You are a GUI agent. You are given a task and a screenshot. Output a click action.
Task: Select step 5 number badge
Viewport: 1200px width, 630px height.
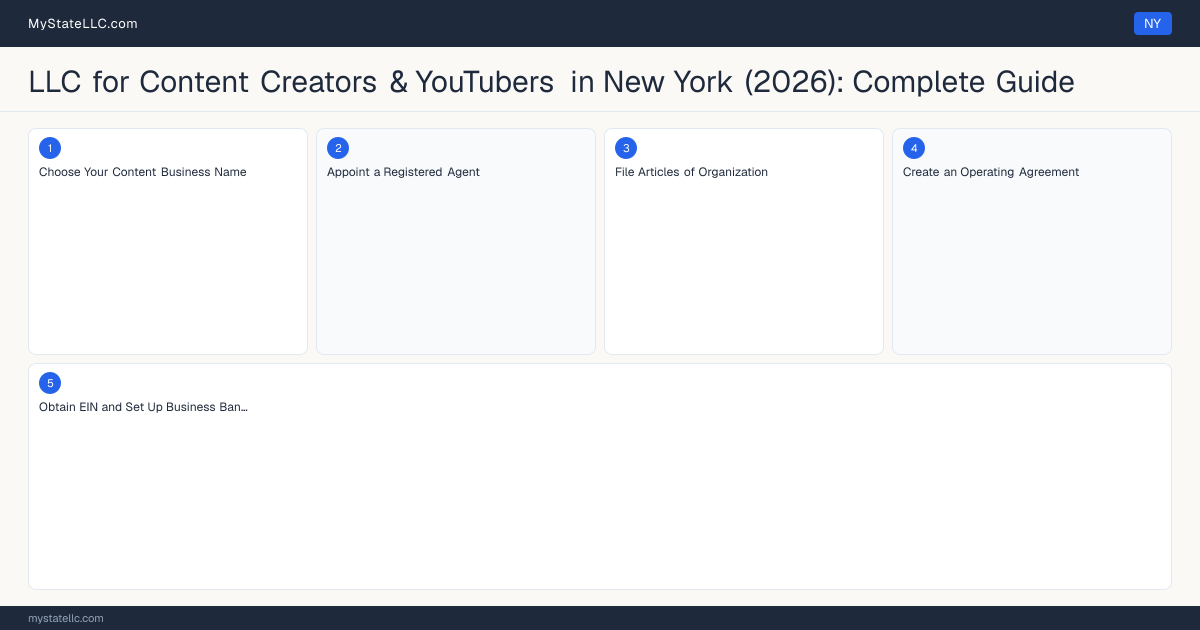(x=50, y=383)
